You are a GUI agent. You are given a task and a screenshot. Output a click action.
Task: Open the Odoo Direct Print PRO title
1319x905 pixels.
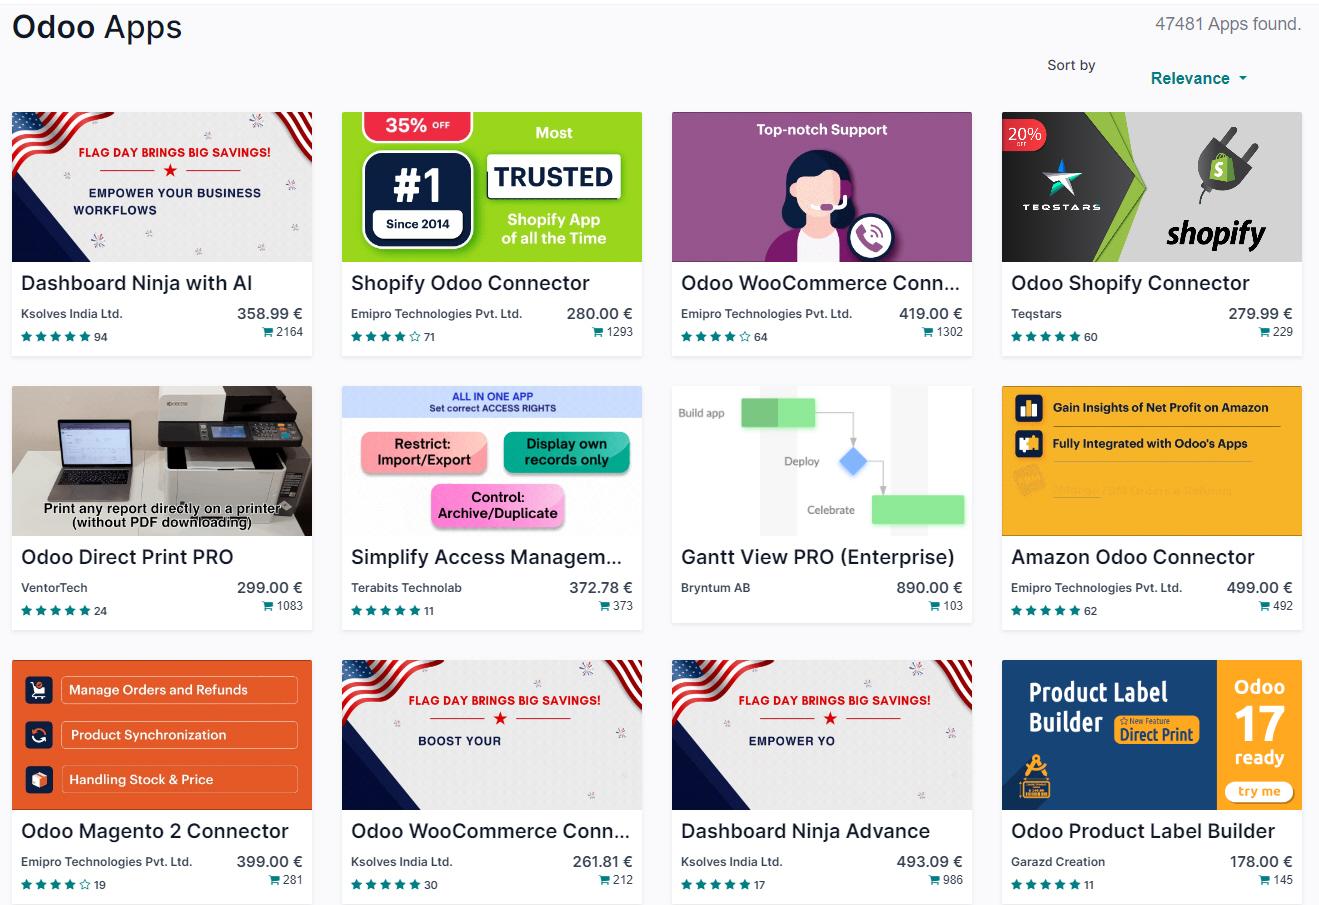[x=127, y=557]
